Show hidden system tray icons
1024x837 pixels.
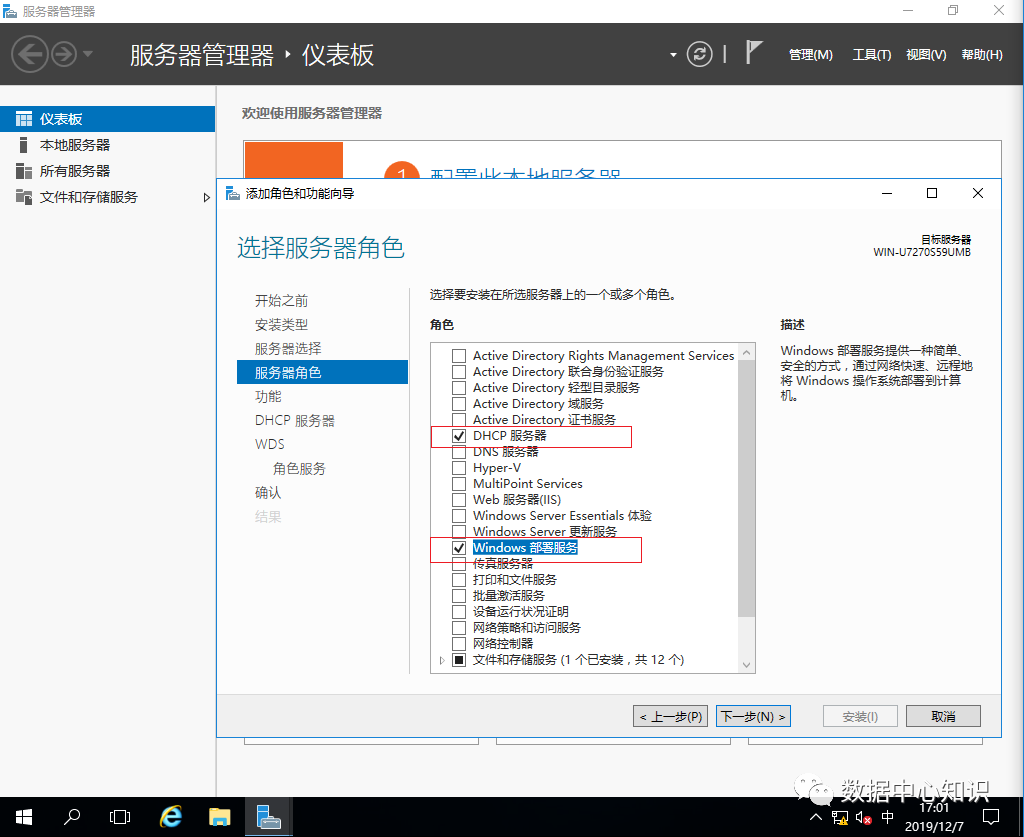816,817
